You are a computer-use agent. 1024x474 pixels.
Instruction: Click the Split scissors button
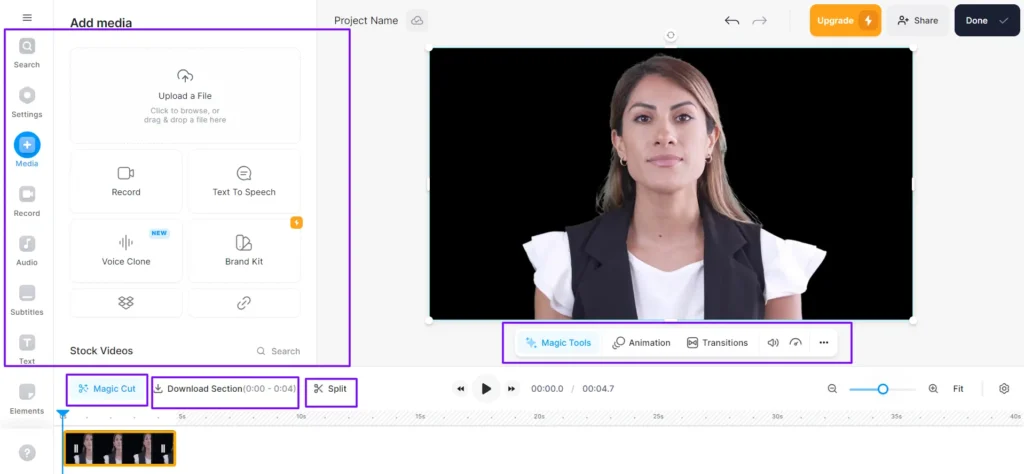330,389
